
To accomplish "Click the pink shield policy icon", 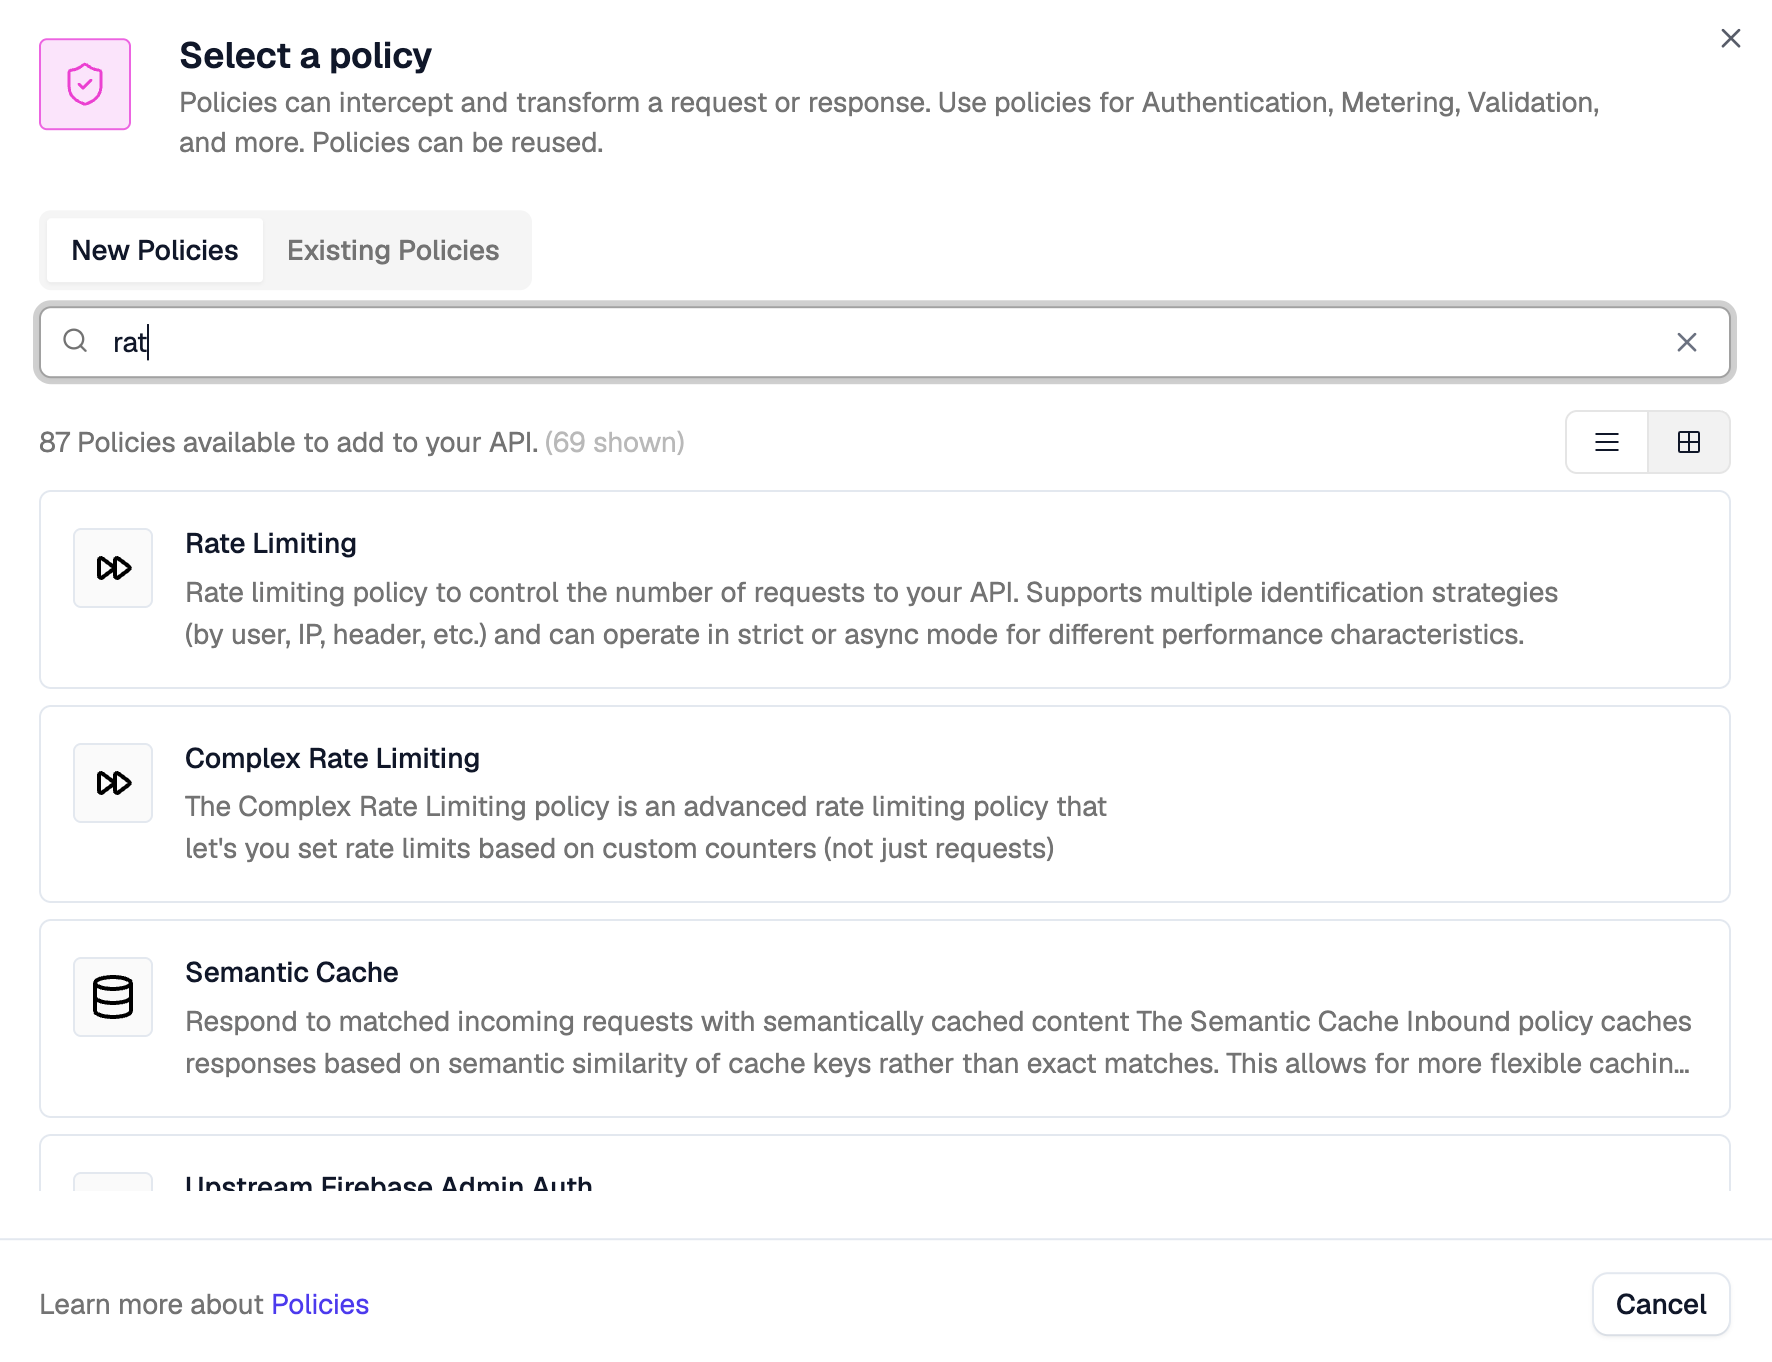I will click(85, 84).
